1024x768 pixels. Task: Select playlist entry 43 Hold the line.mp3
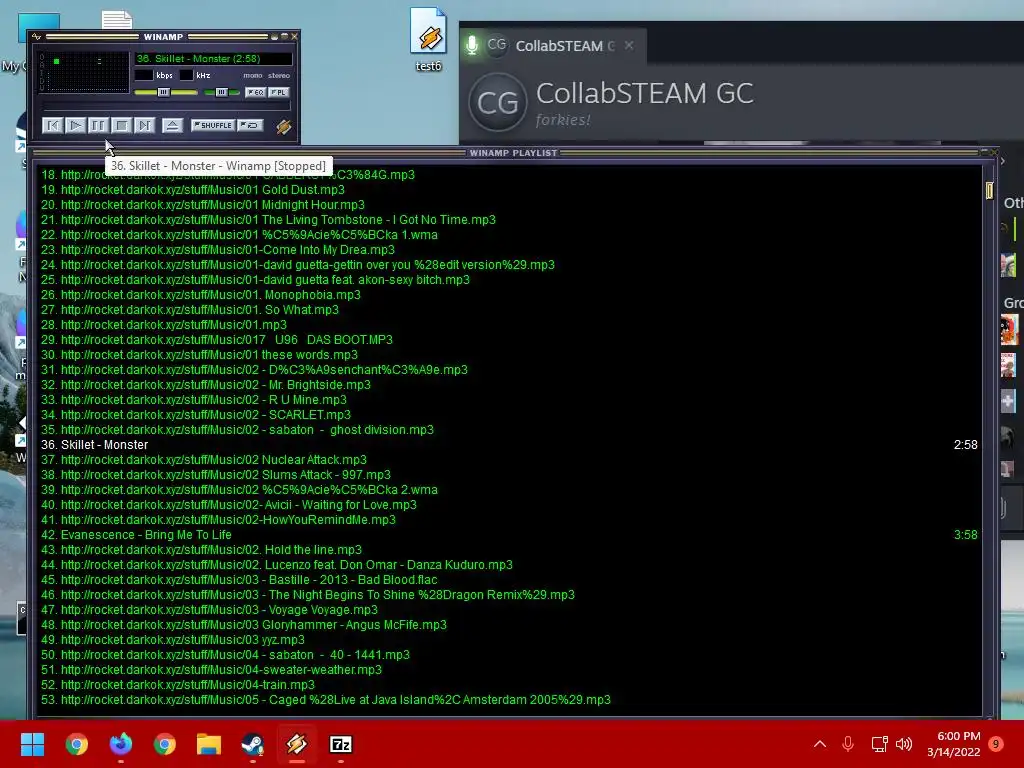509,550
